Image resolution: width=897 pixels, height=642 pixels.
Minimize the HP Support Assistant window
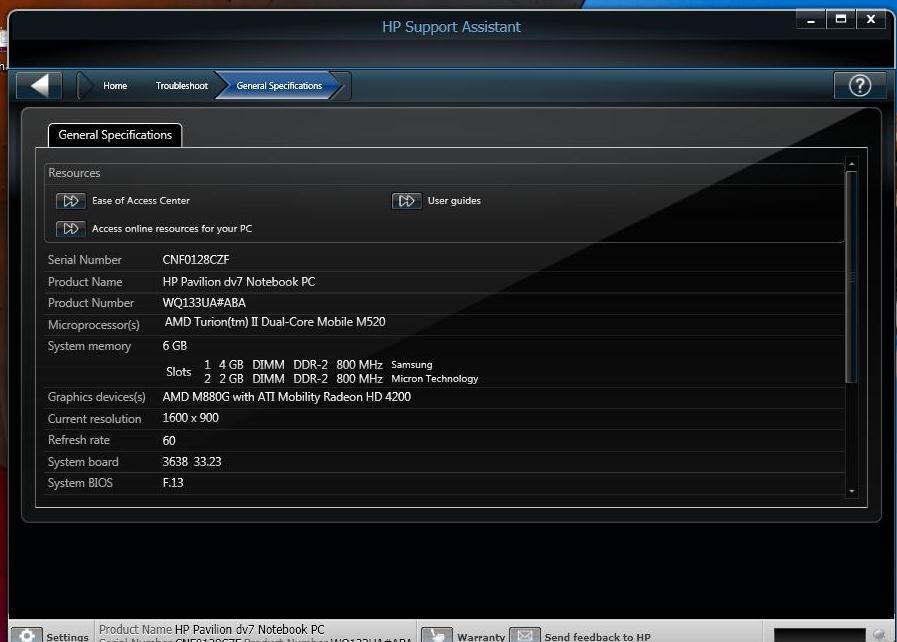click(x=811, y=19)
